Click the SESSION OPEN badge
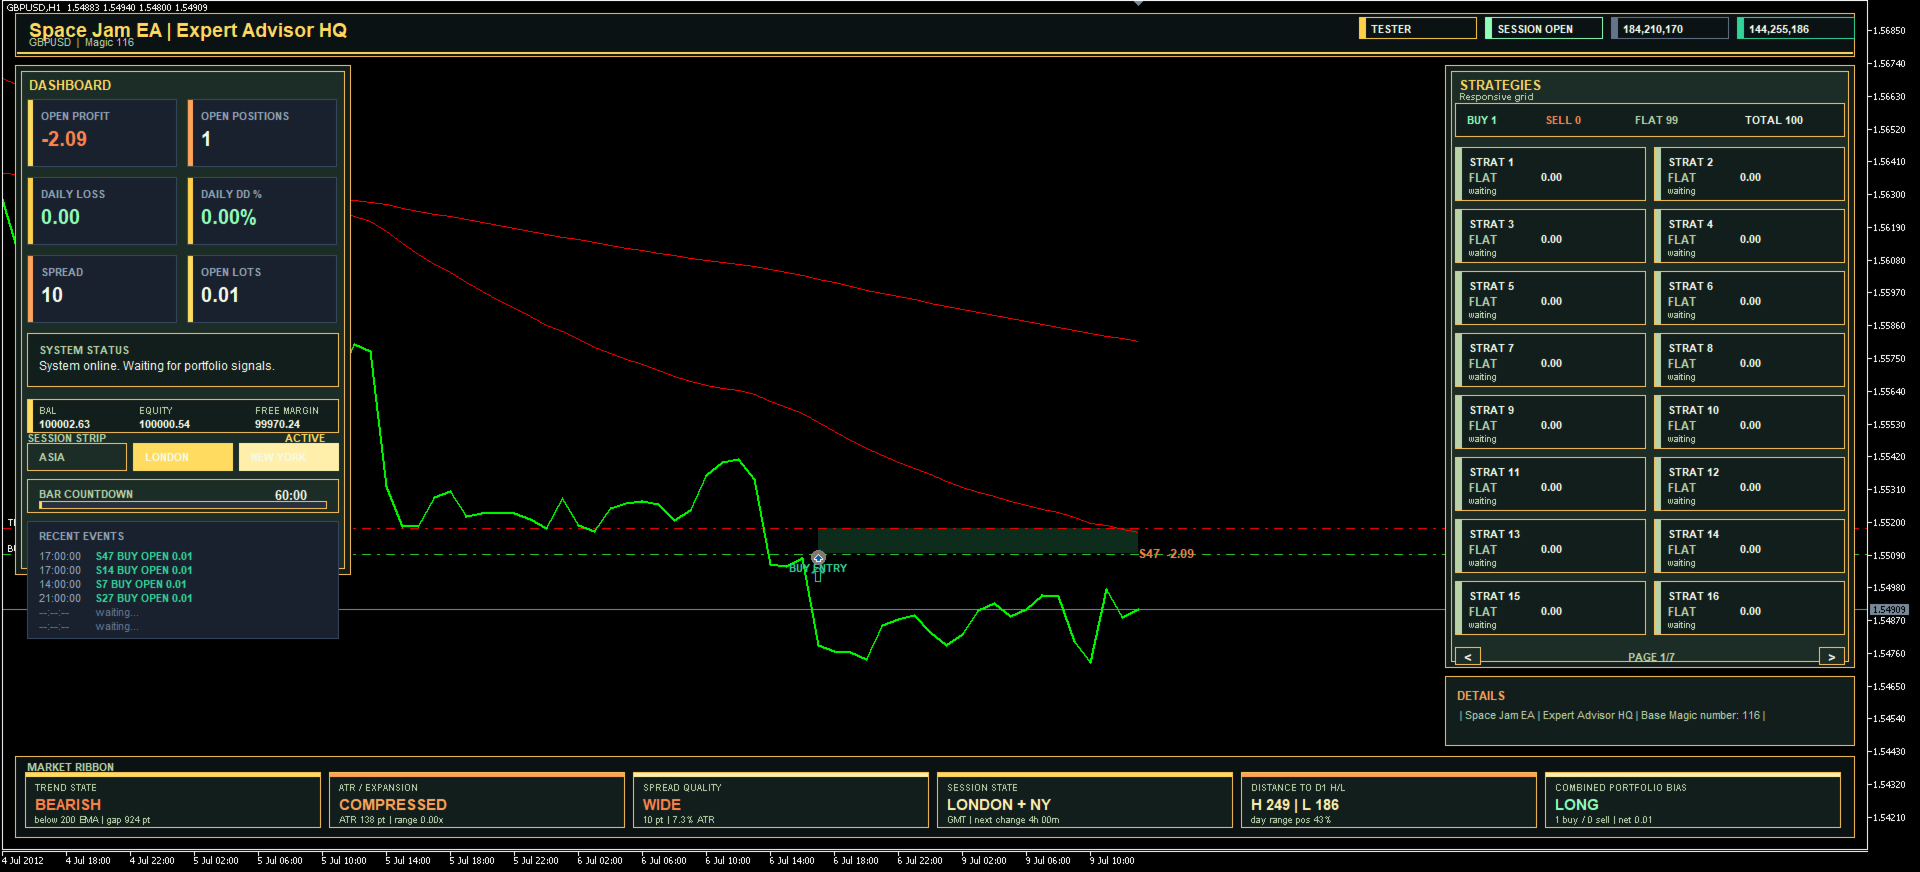This screenshot has height=872, width=1920. point(1544,29)
